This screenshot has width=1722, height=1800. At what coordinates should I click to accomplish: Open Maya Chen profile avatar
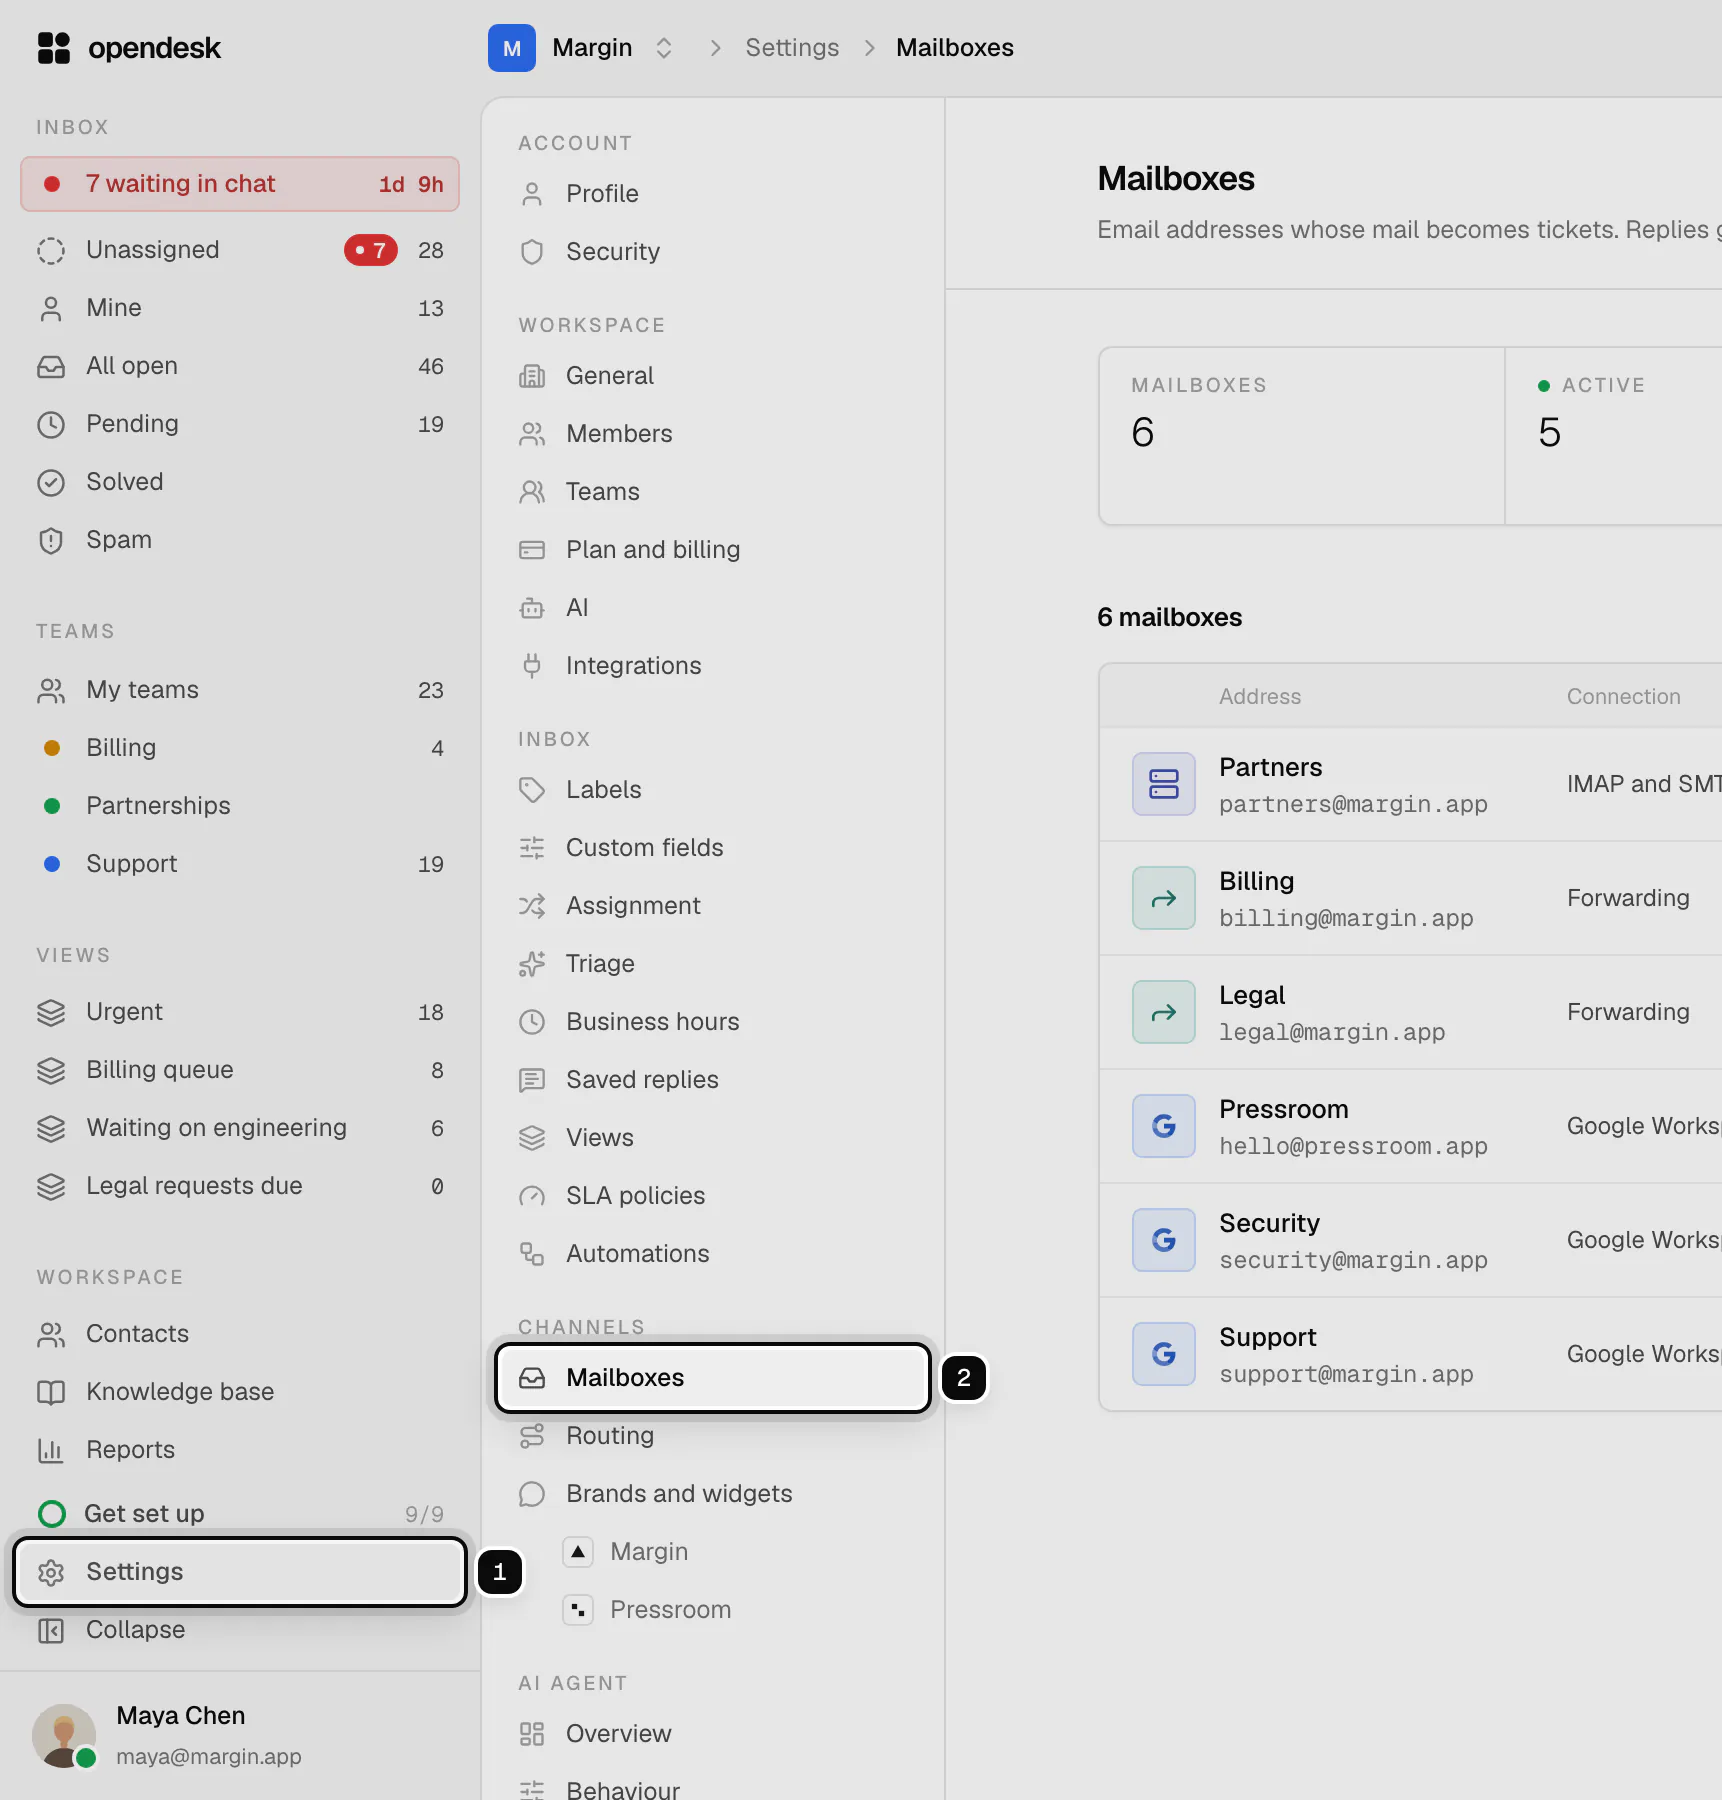(64, 1736)
